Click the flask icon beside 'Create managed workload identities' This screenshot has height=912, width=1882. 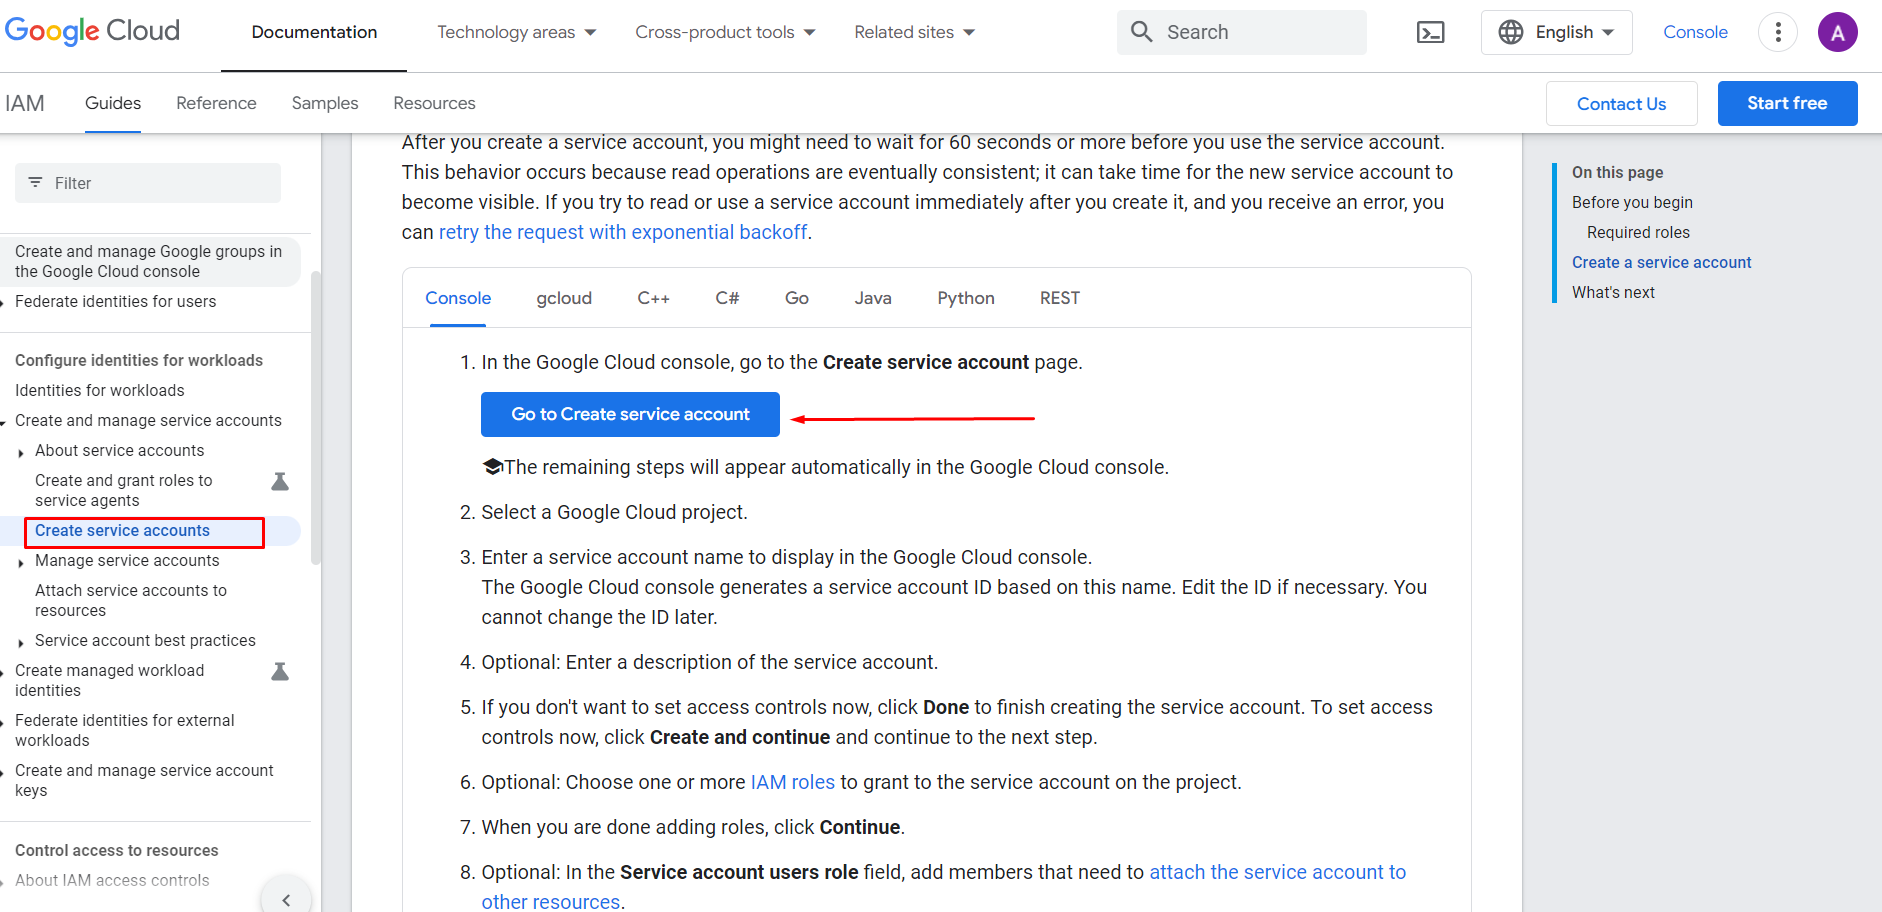[279, 671]
